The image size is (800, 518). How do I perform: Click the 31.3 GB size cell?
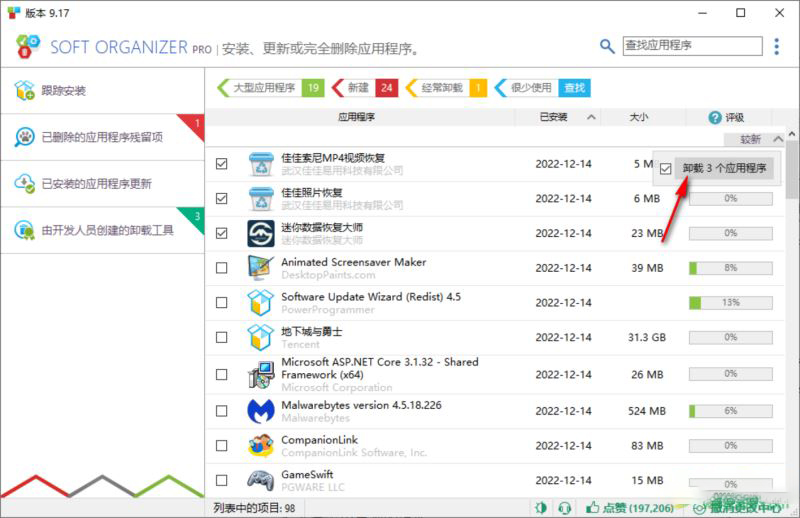(x=646, y=337)
